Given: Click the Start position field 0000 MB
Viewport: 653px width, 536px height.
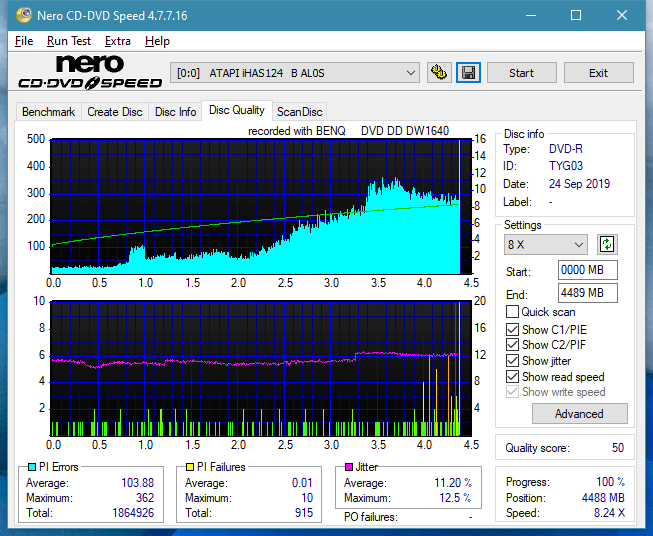Looking at the screenshot, I should pyautogui.click(x=588, y=270).
